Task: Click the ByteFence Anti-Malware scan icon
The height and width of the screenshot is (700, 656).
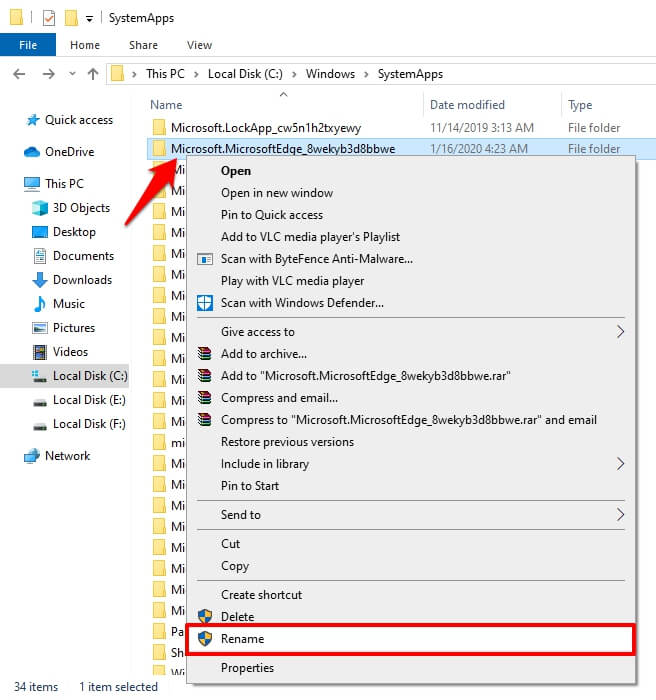Action: 205,259
